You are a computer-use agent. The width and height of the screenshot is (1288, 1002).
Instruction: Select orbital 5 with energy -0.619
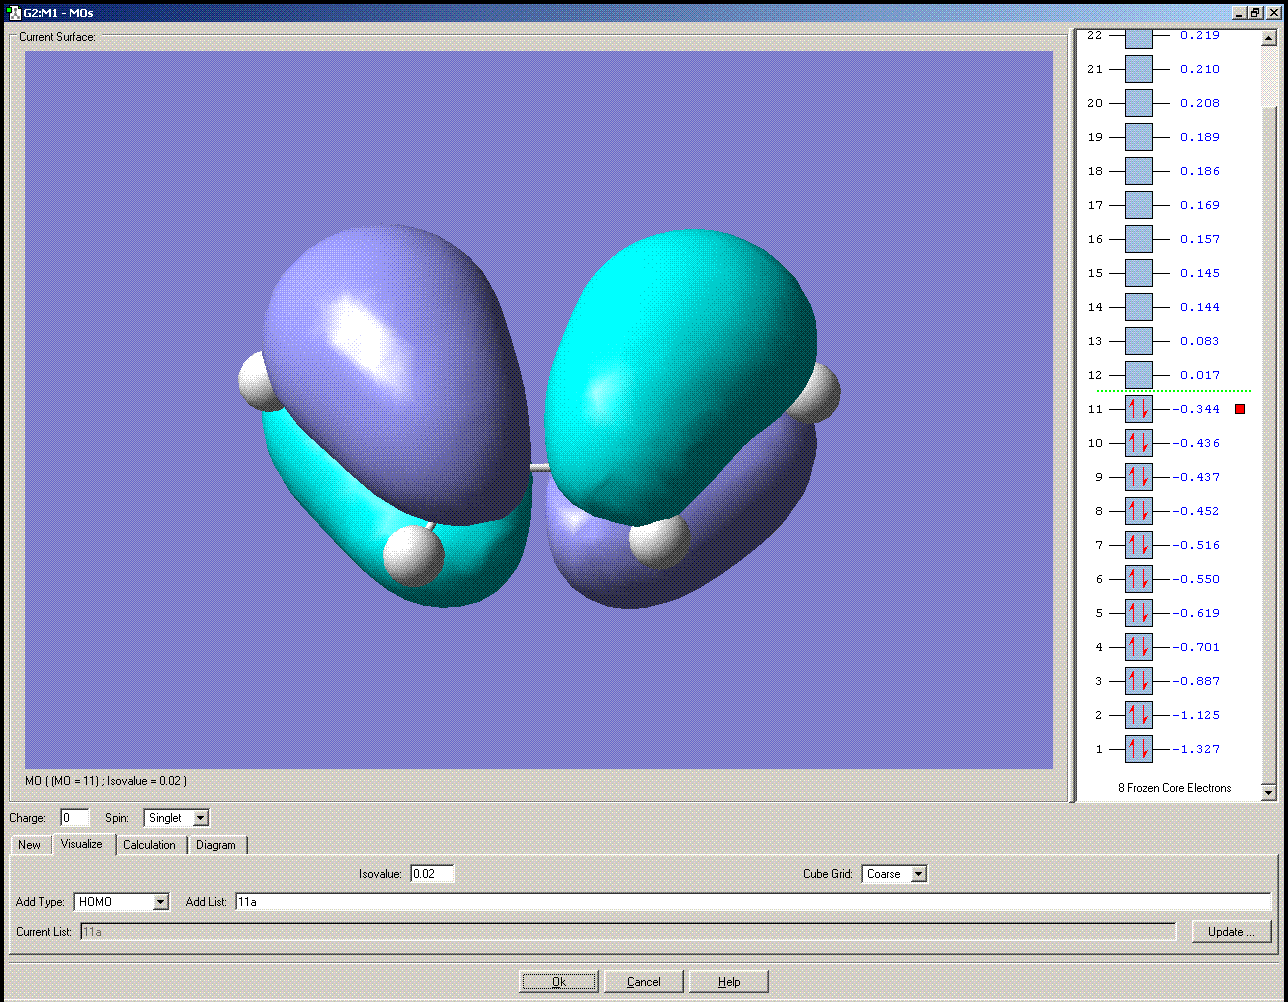(x=1138, y=613)
